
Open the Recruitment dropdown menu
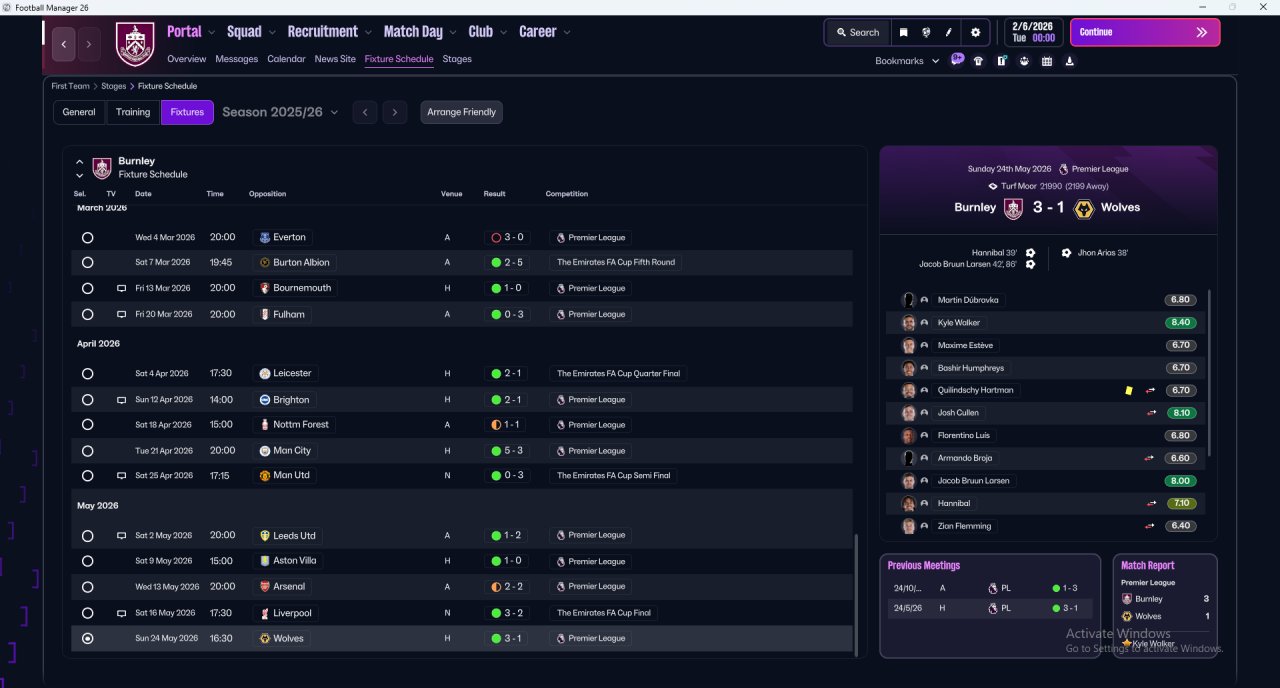pyautogui.click(x=329, y=32)
